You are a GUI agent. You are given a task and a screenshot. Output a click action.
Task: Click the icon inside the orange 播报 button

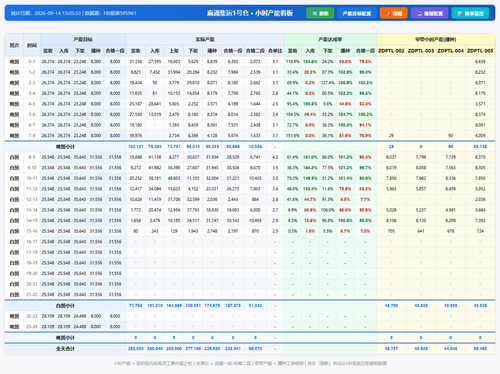coord(388,14)
